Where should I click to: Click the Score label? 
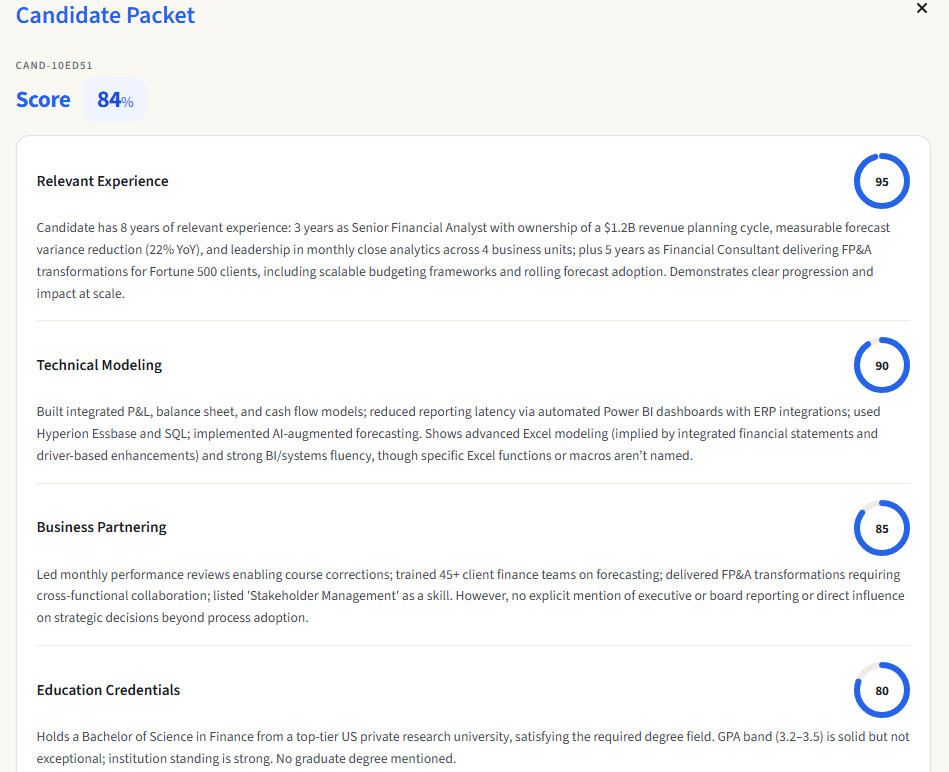(x=43, y=99)
